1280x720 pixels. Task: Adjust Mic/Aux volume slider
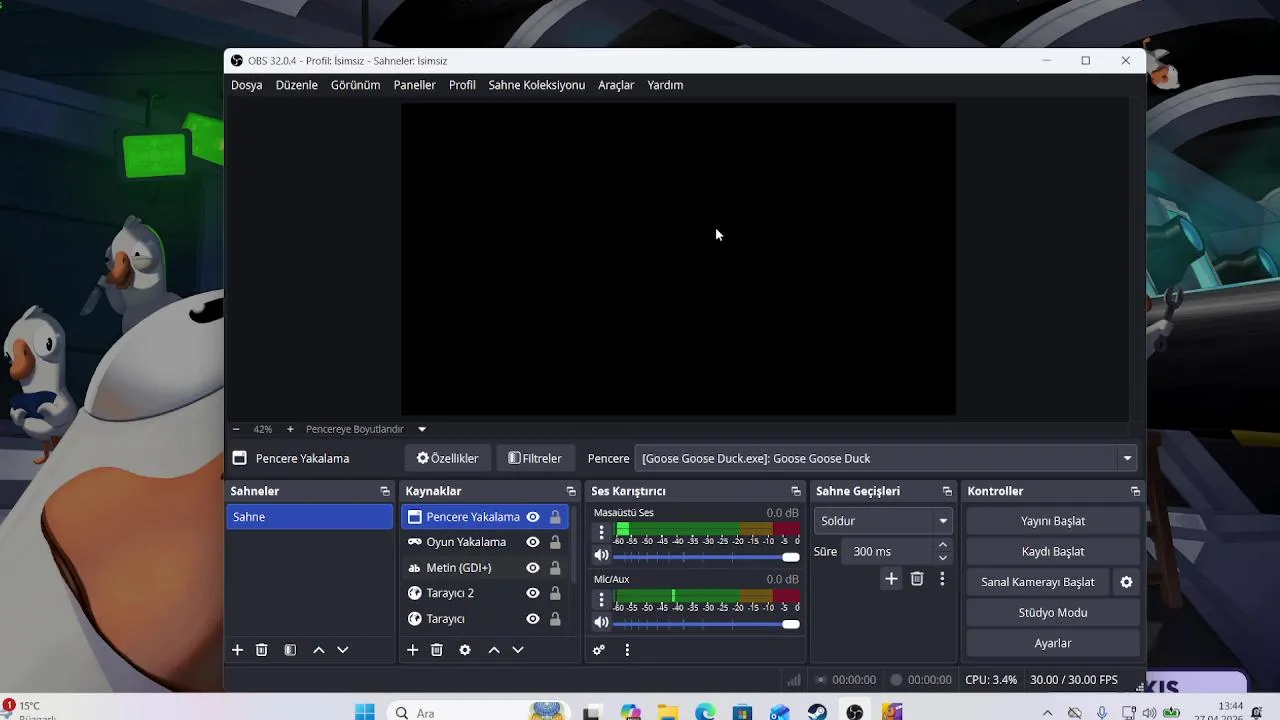click(706, 624)
